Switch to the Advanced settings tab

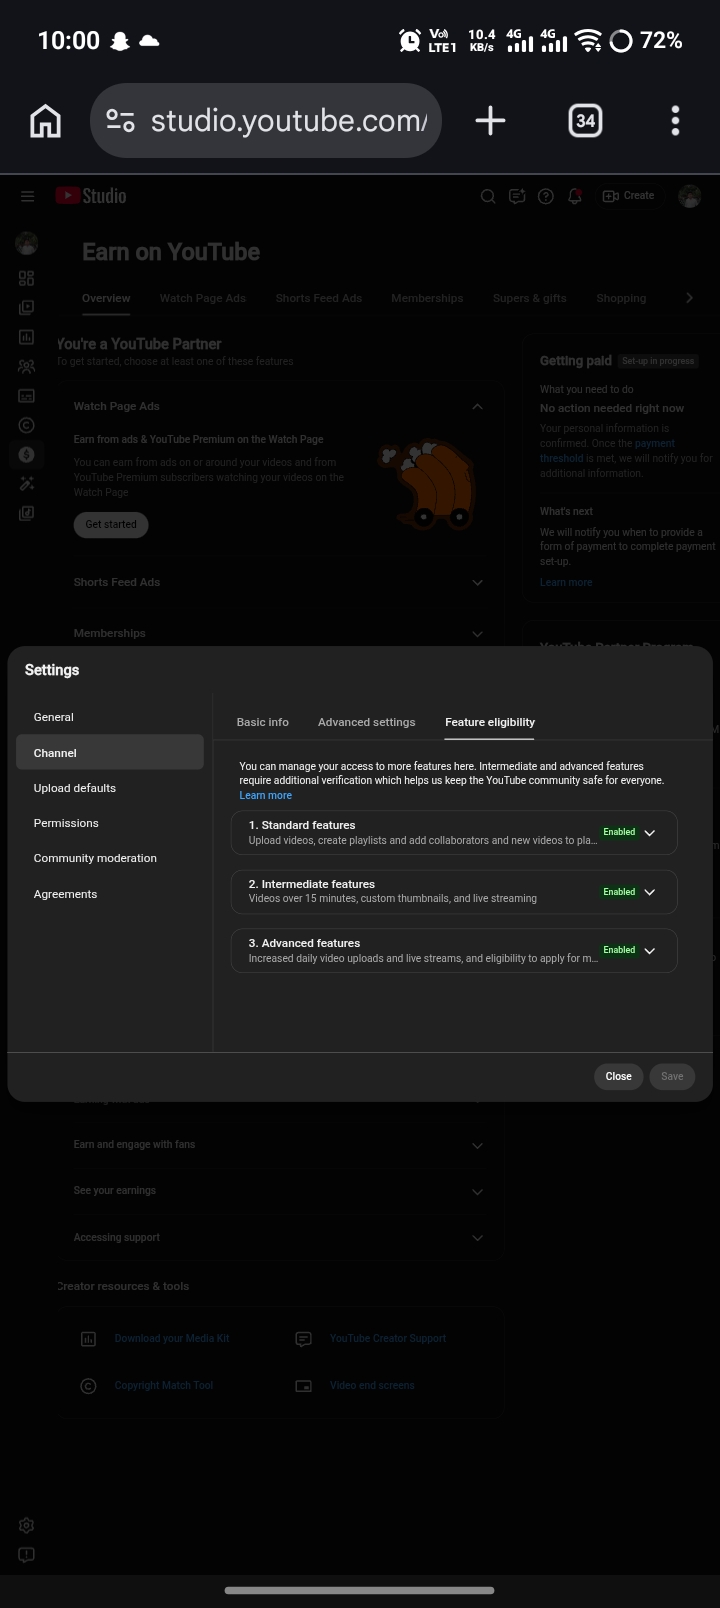click(366, 722)
